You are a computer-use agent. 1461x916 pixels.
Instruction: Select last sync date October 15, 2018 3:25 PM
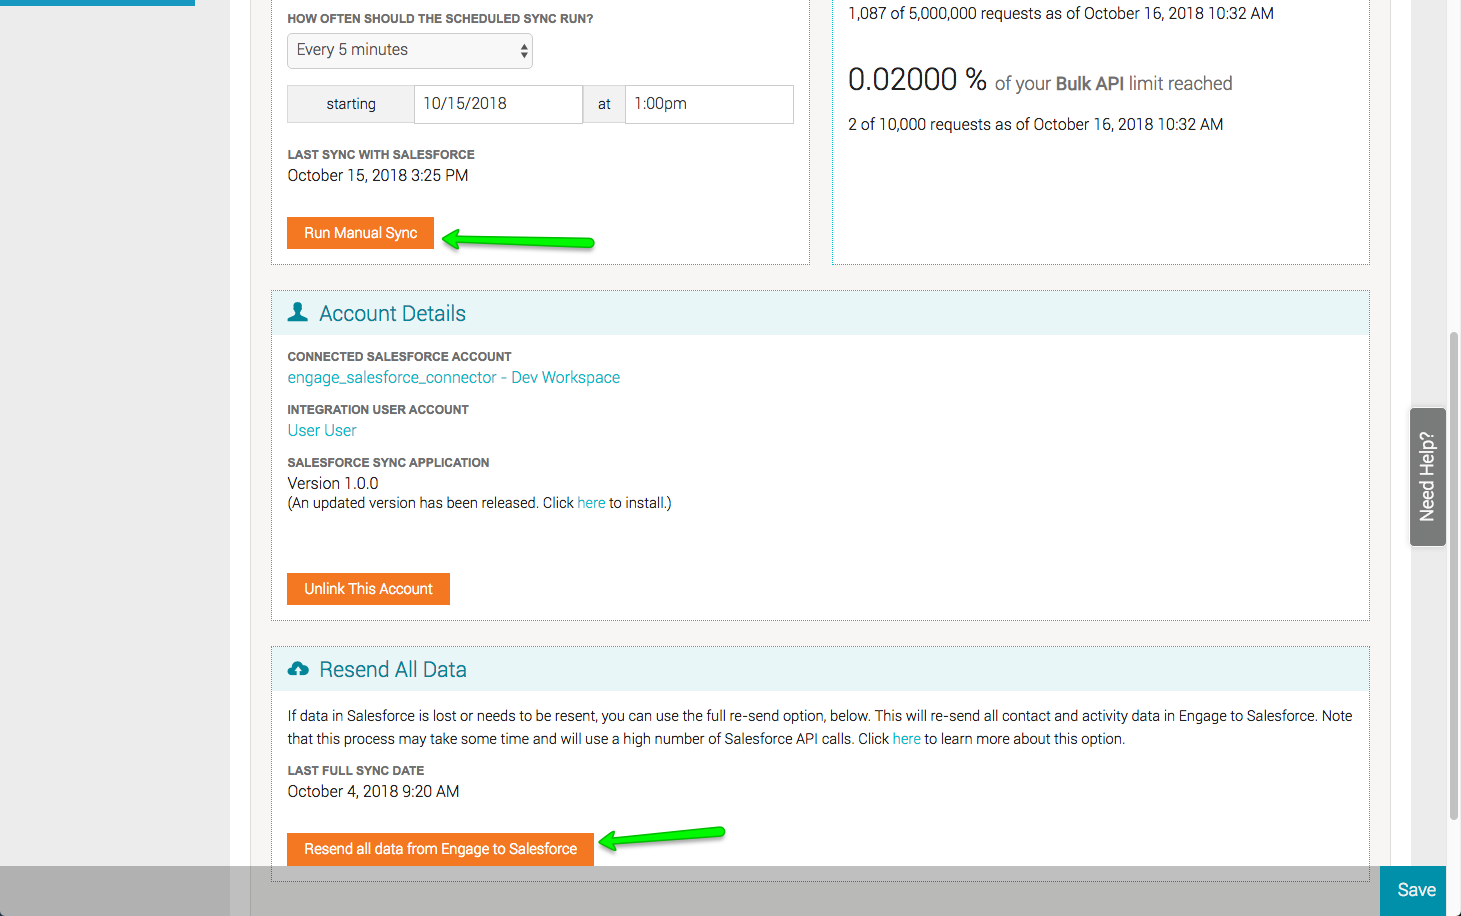[x=378, y=176]
